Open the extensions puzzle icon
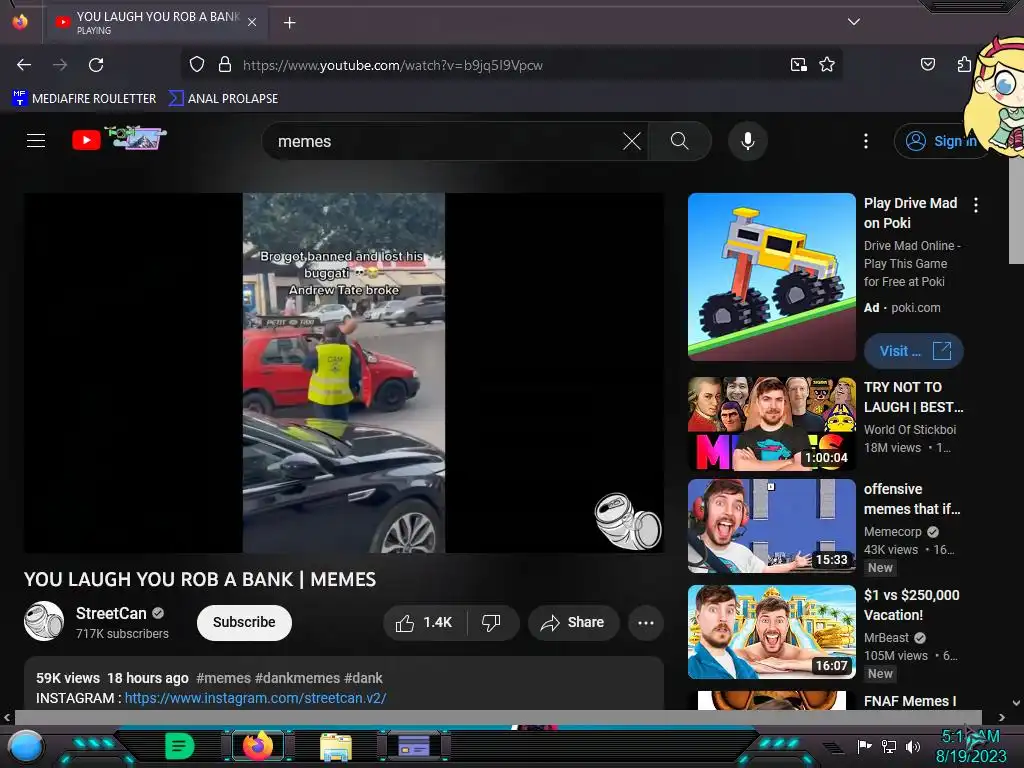This screenshot has width=1024, height=768. point(964,64)
